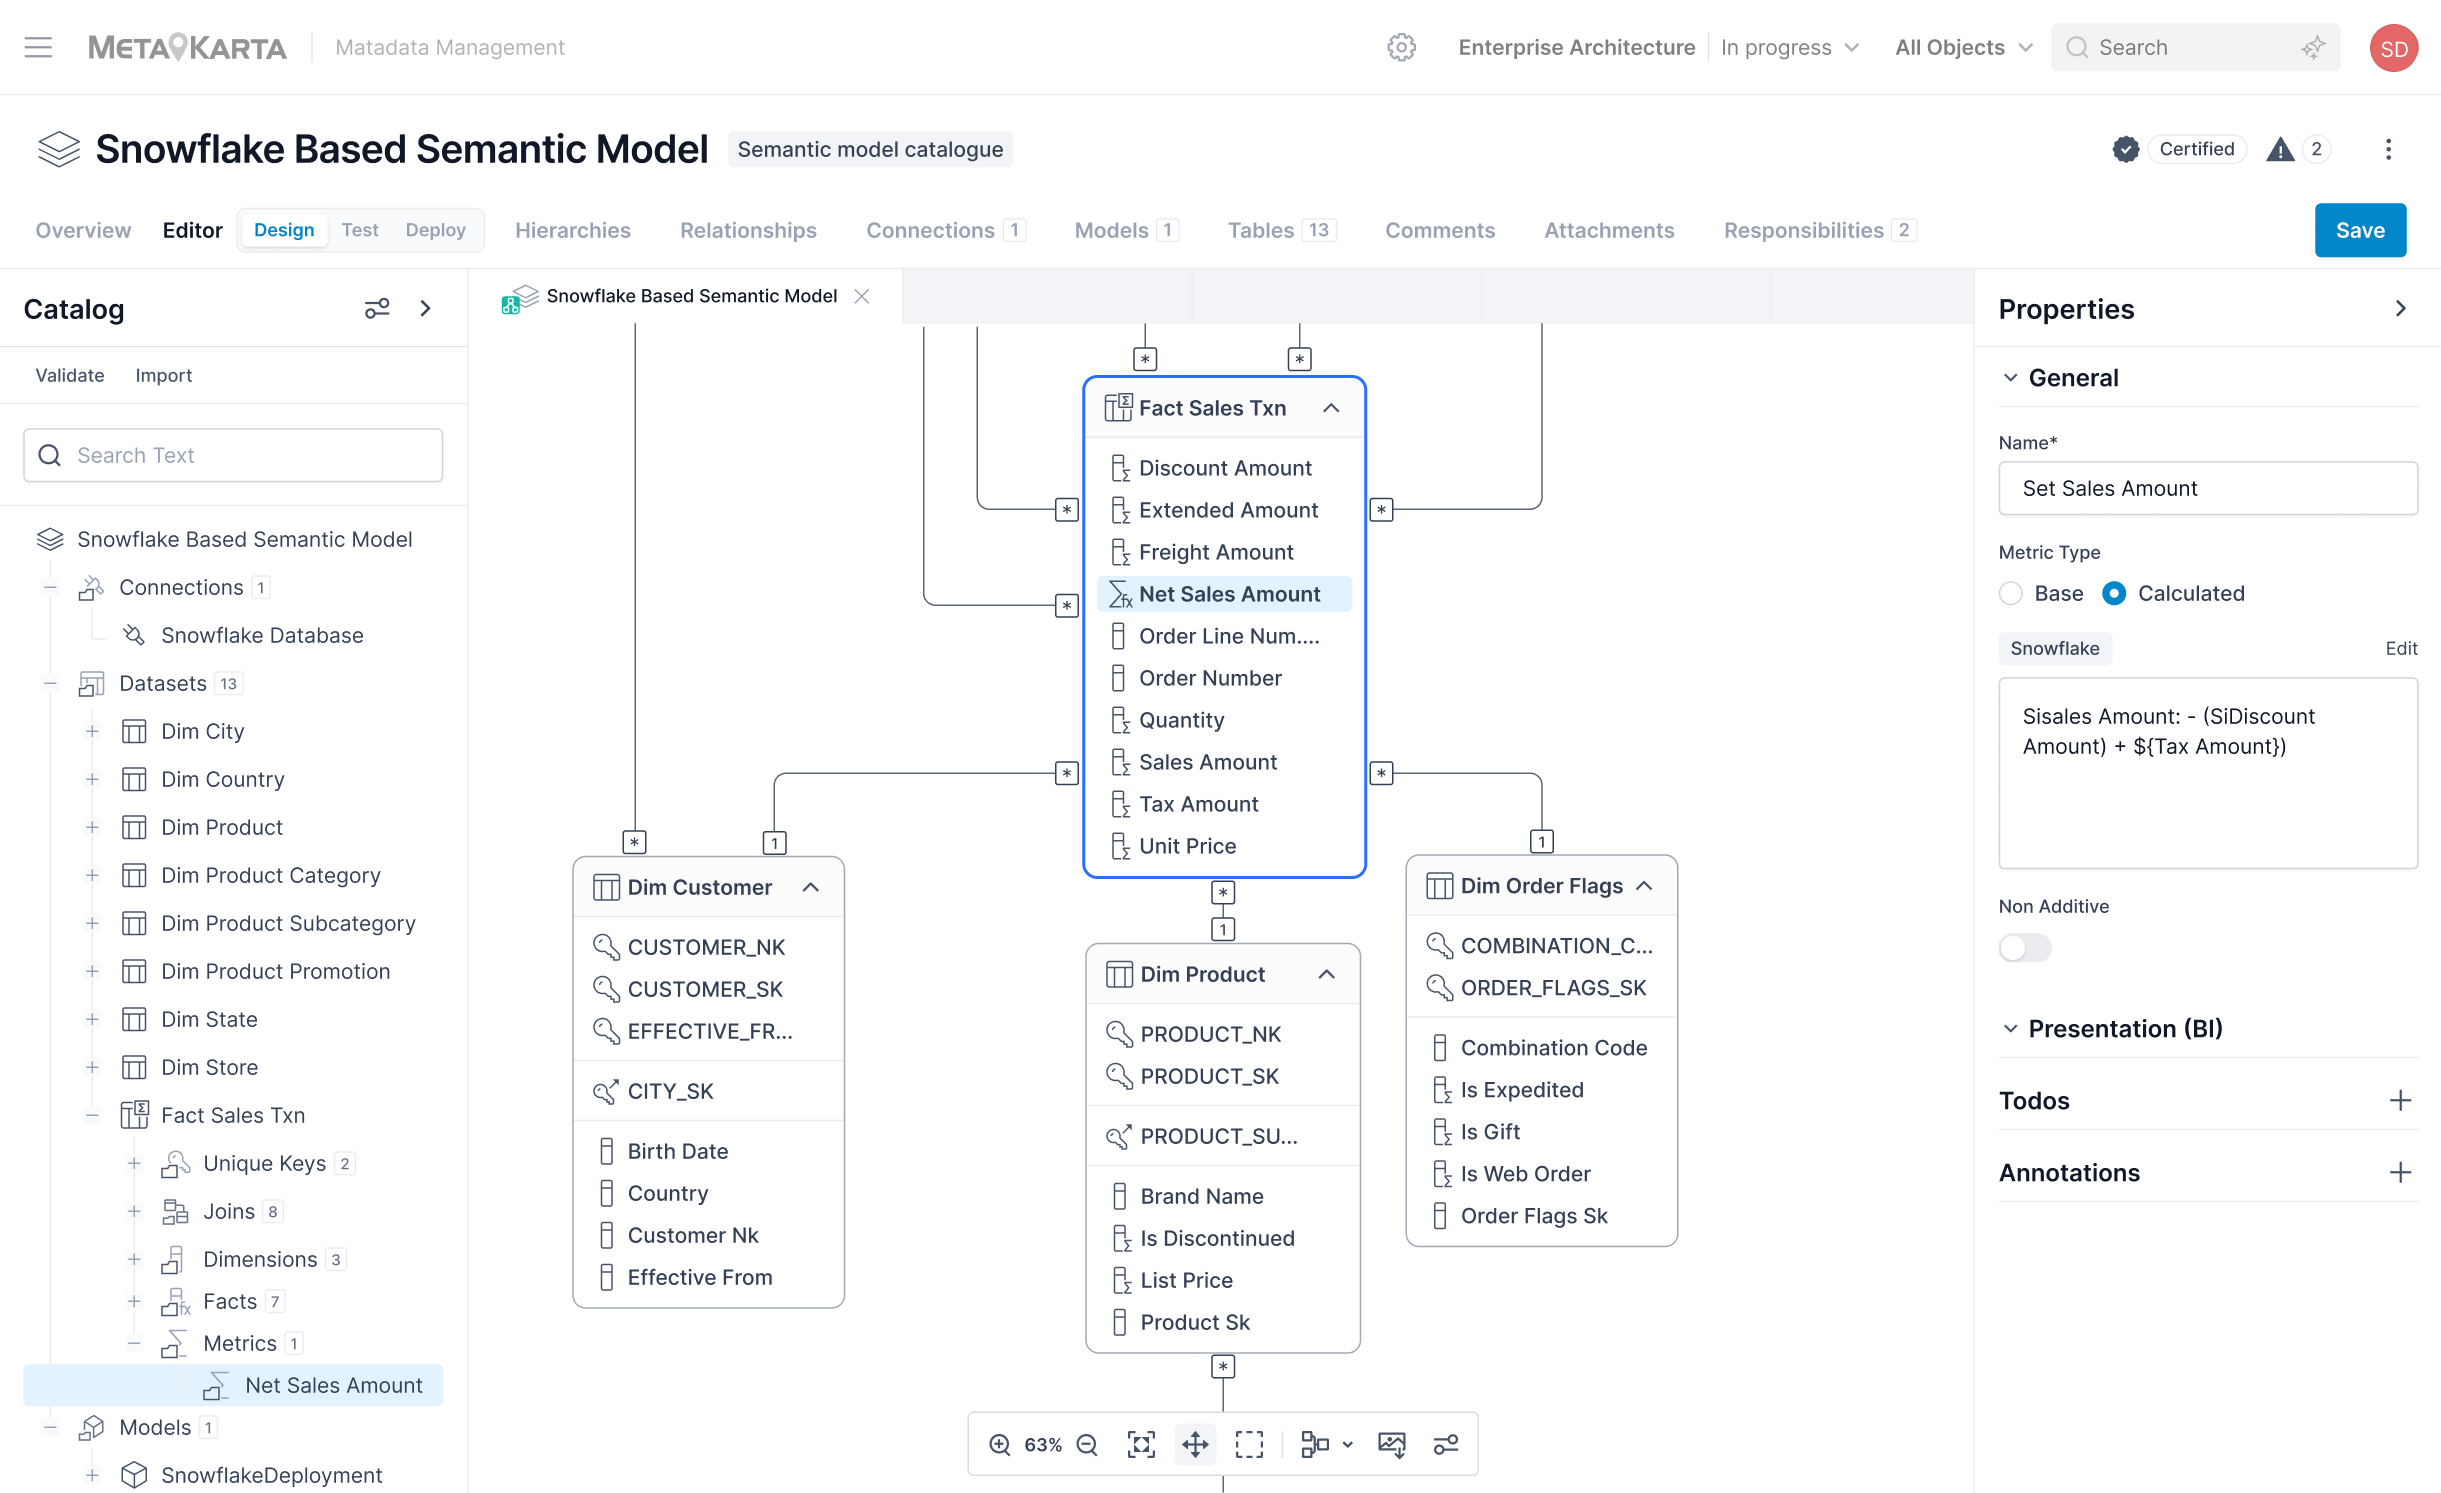This screenshot has width=2441, height=1493.
Task: Click the Todos plus icon
Action: point(2399,1101)
